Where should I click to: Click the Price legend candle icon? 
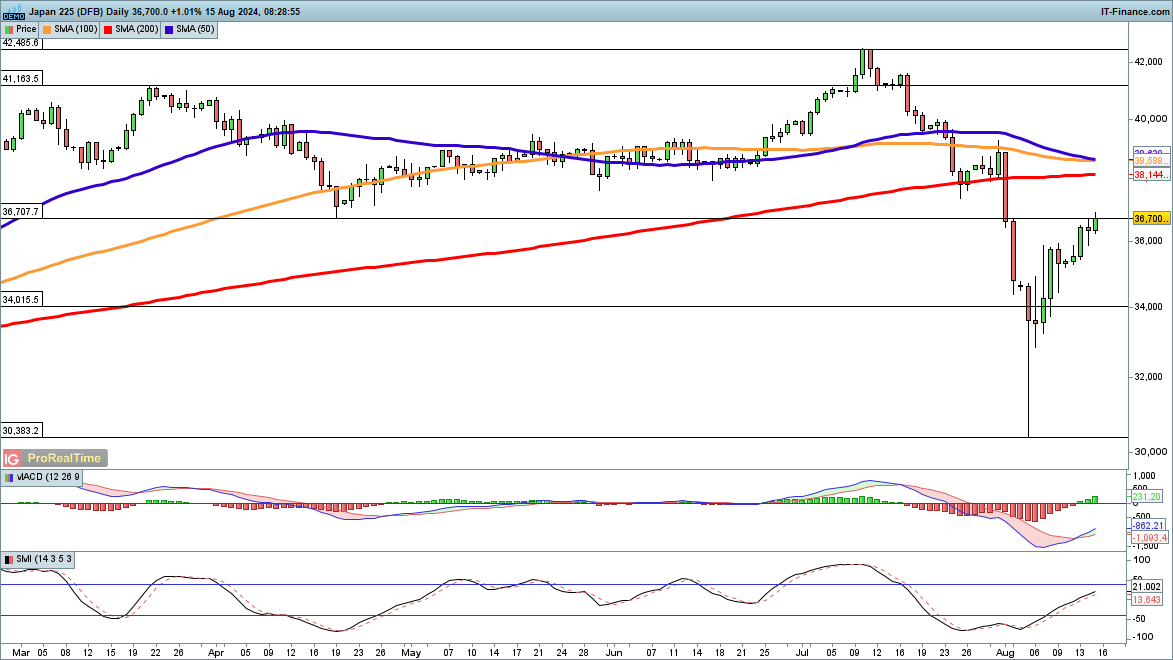pos(9,30)
